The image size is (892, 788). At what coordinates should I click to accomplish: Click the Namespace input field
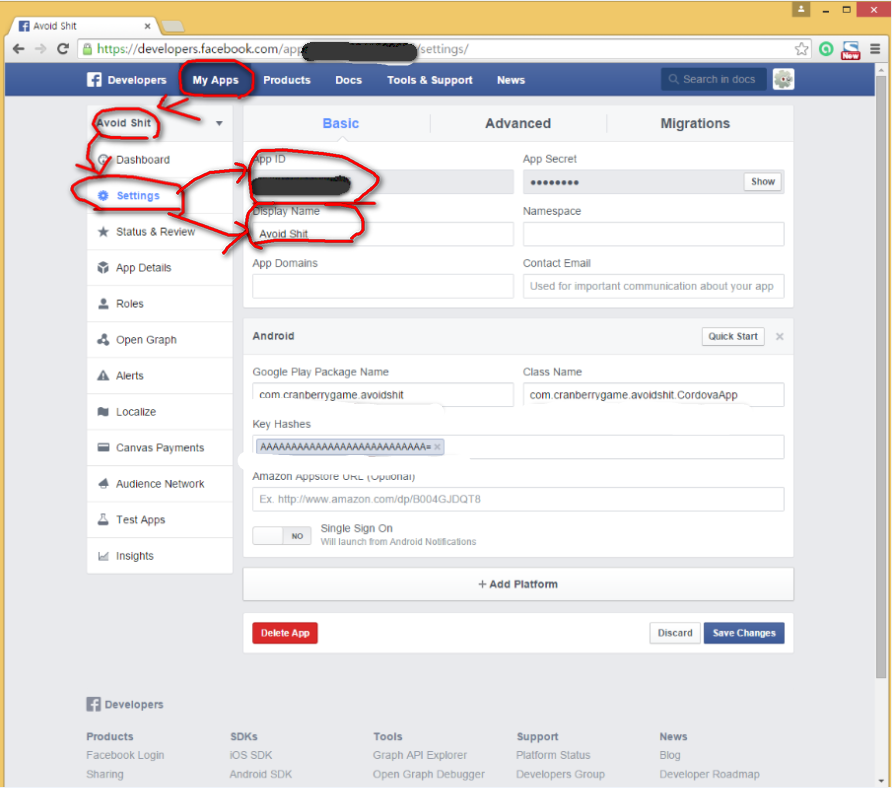[x=653, y=234]
